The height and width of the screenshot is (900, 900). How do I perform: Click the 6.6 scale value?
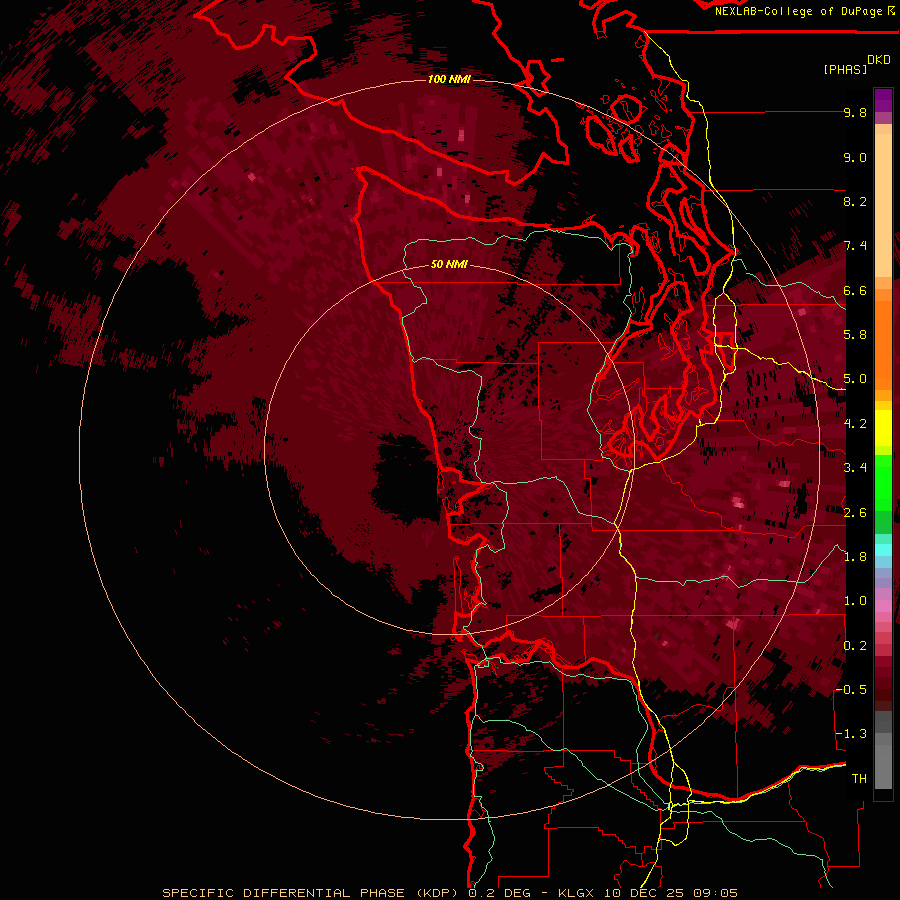click(855, 290)
